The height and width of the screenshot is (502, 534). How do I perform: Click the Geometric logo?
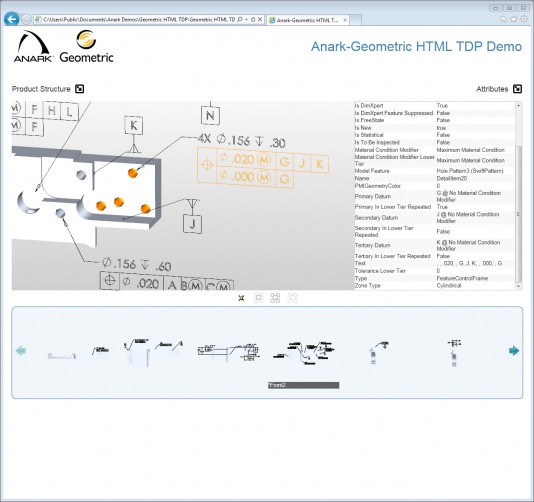pos(86,47)
